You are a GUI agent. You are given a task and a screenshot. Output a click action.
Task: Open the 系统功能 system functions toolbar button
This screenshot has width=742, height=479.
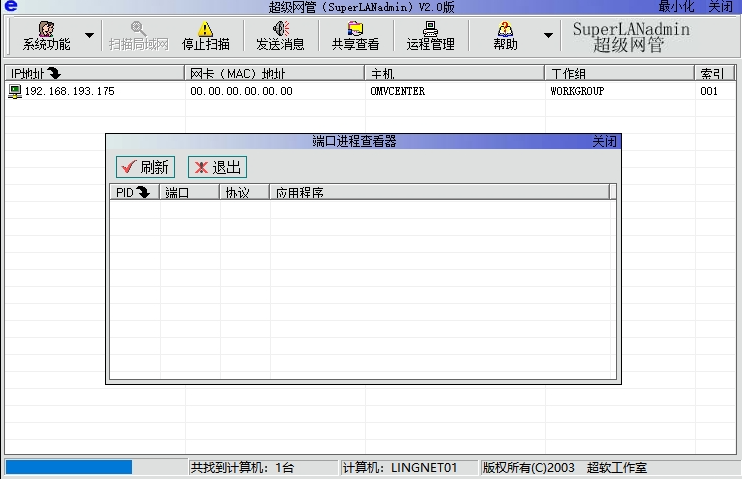coord(46,36)
